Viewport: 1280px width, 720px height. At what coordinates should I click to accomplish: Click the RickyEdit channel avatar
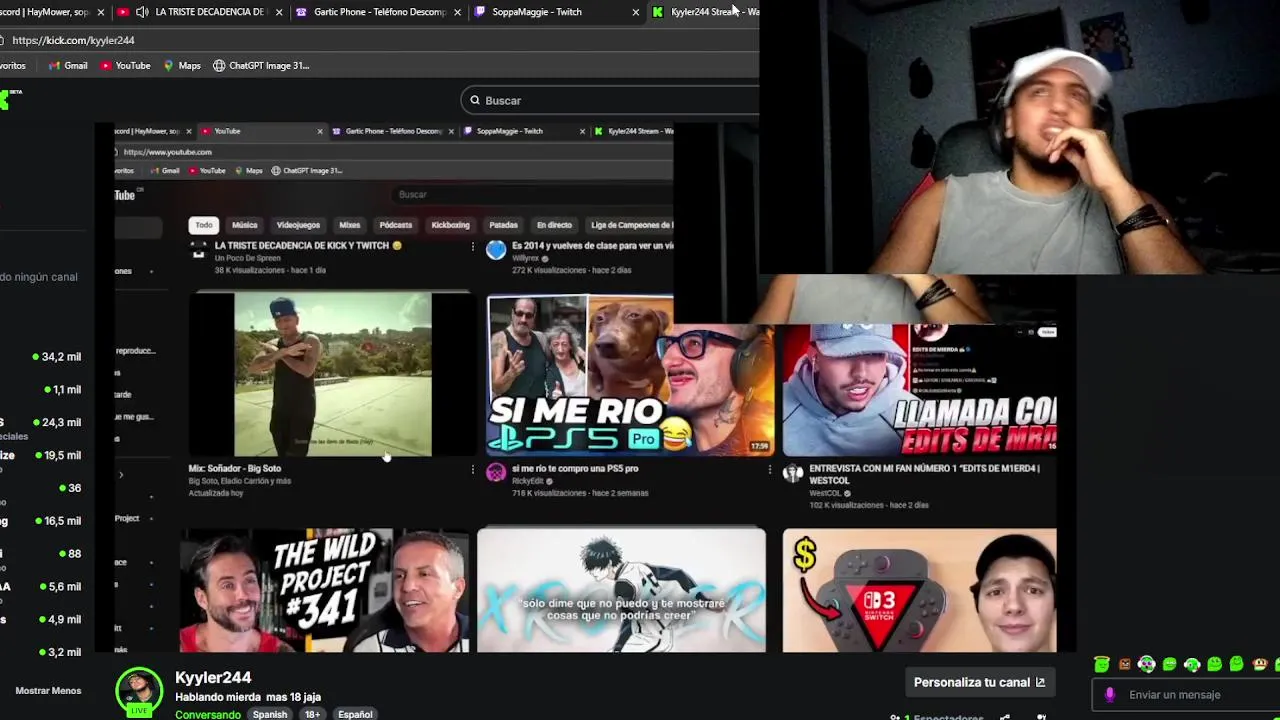point(496,473)
